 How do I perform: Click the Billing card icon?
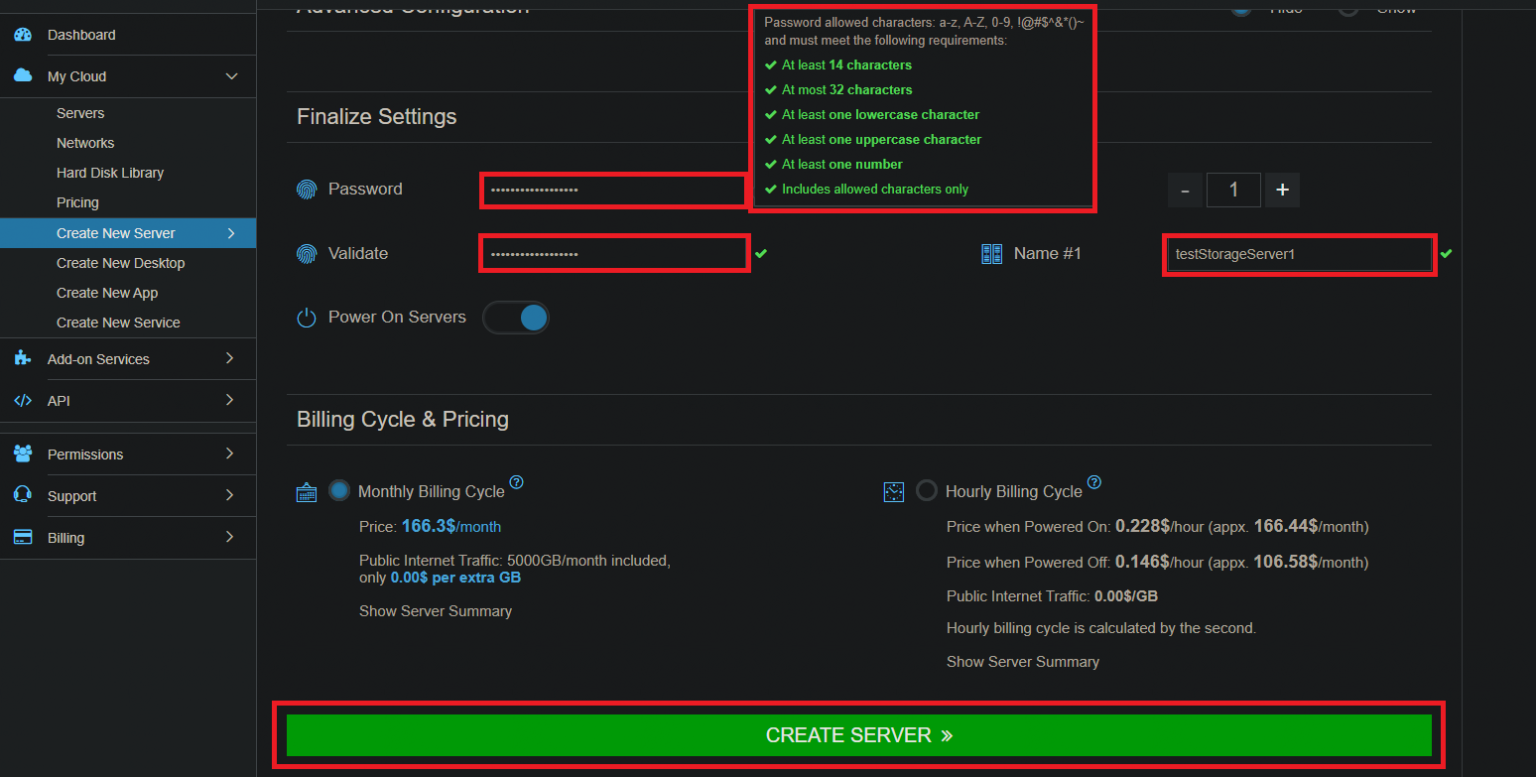[23, 537]
